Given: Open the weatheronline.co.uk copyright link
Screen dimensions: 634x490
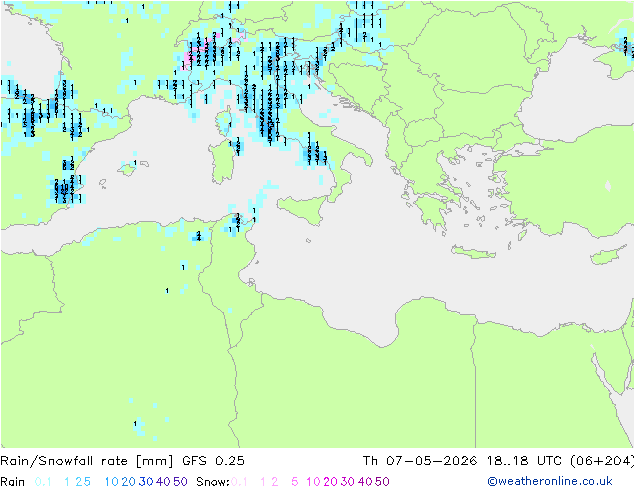Looking at the screenshot, I should tap(550, 481).
